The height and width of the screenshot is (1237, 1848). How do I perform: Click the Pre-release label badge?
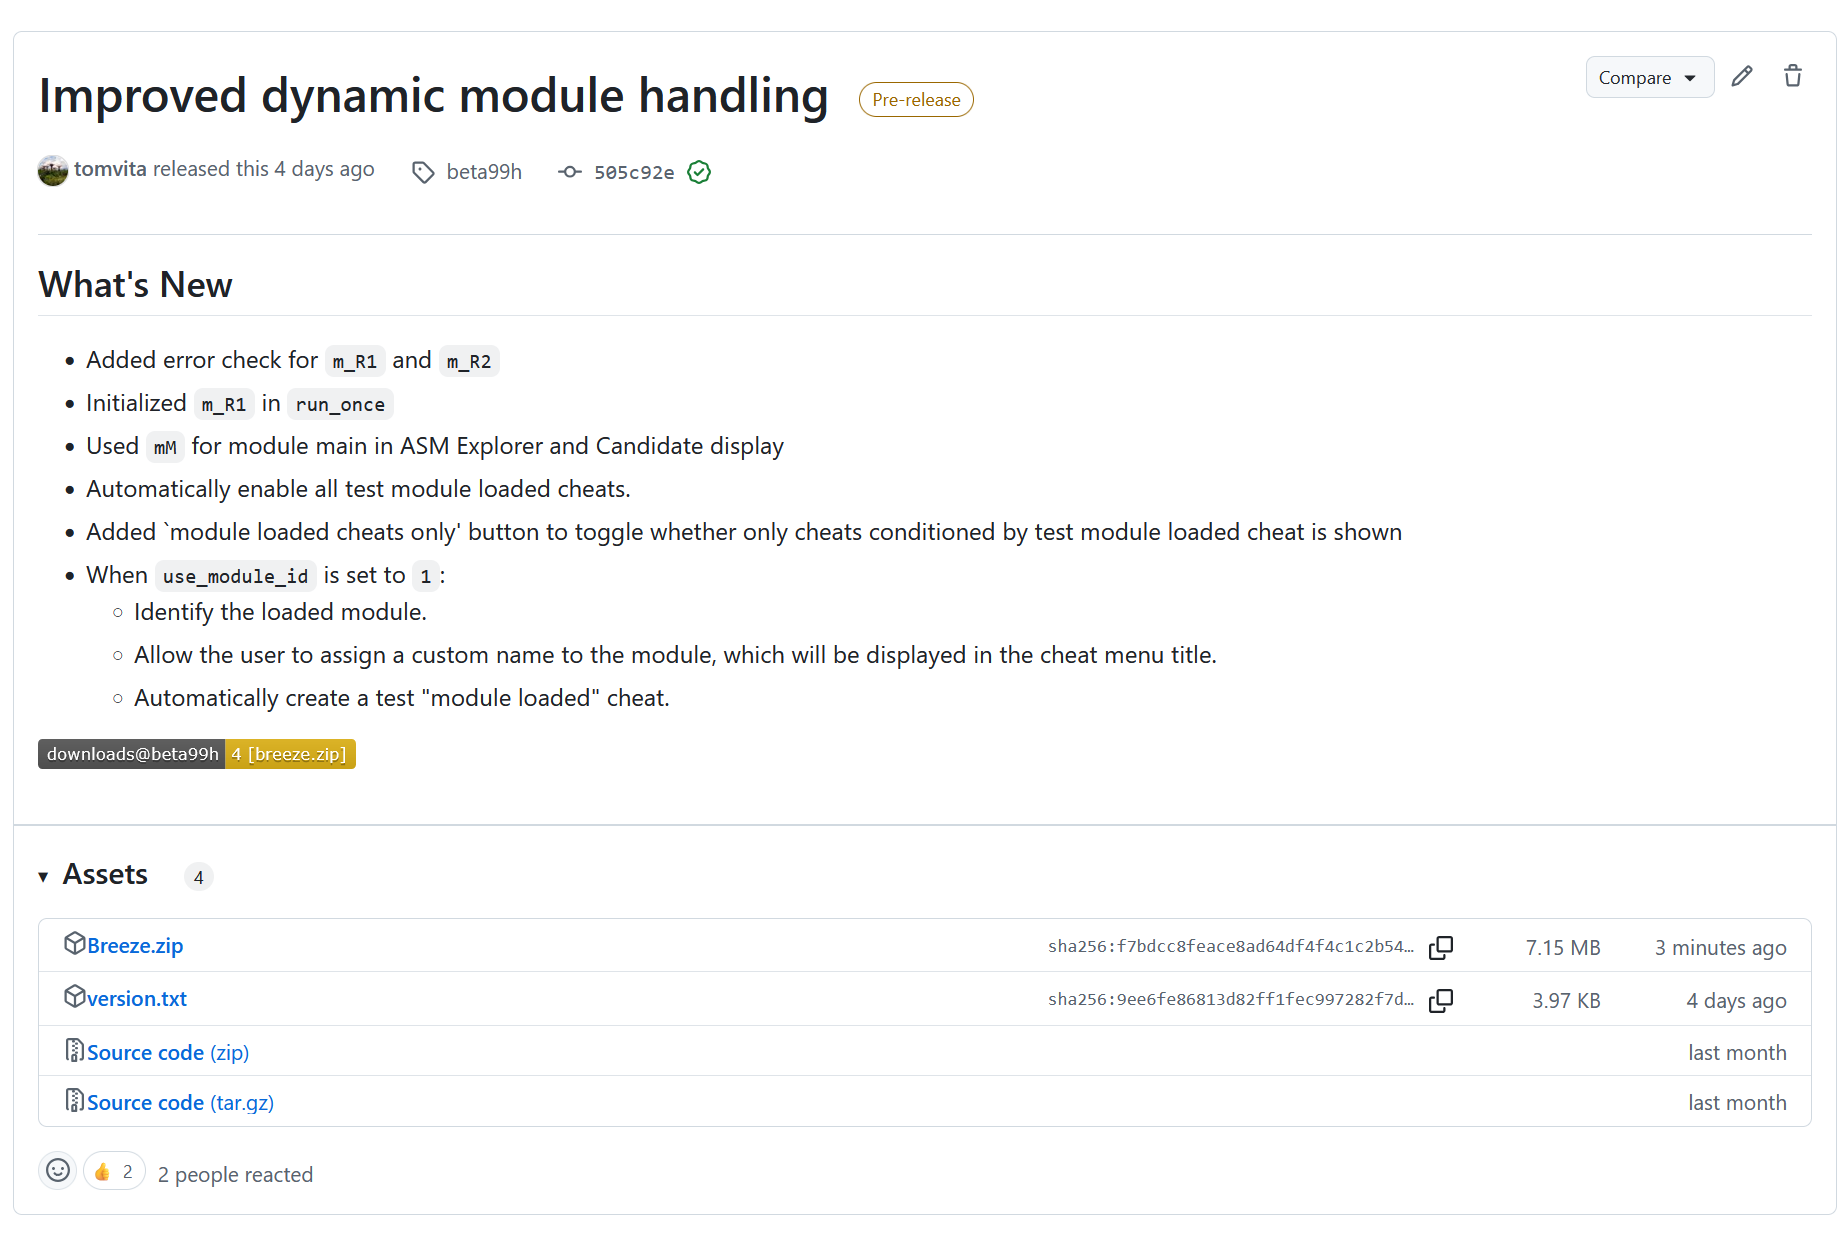click(x=916, y=100)
